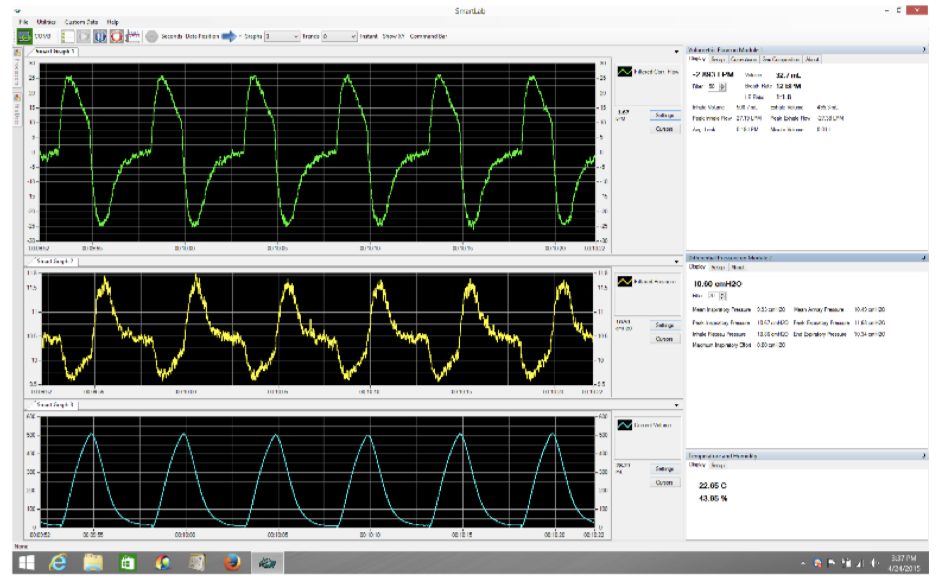The height and width of the screenshot is (580, 938).
Task: Click the yellow pressure trace legend icon
Action: [x=624, y=282]
